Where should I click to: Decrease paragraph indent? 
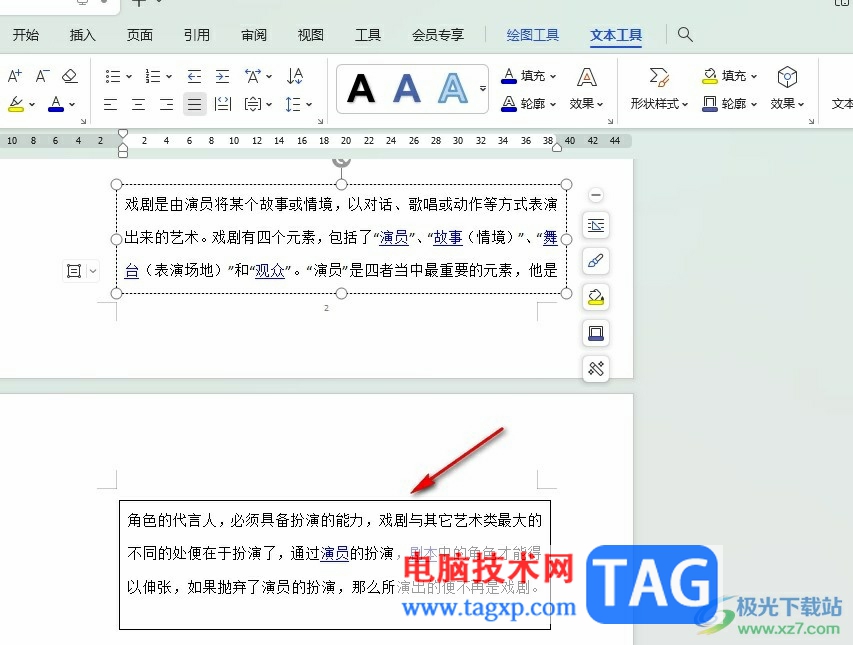coord(194,76)
